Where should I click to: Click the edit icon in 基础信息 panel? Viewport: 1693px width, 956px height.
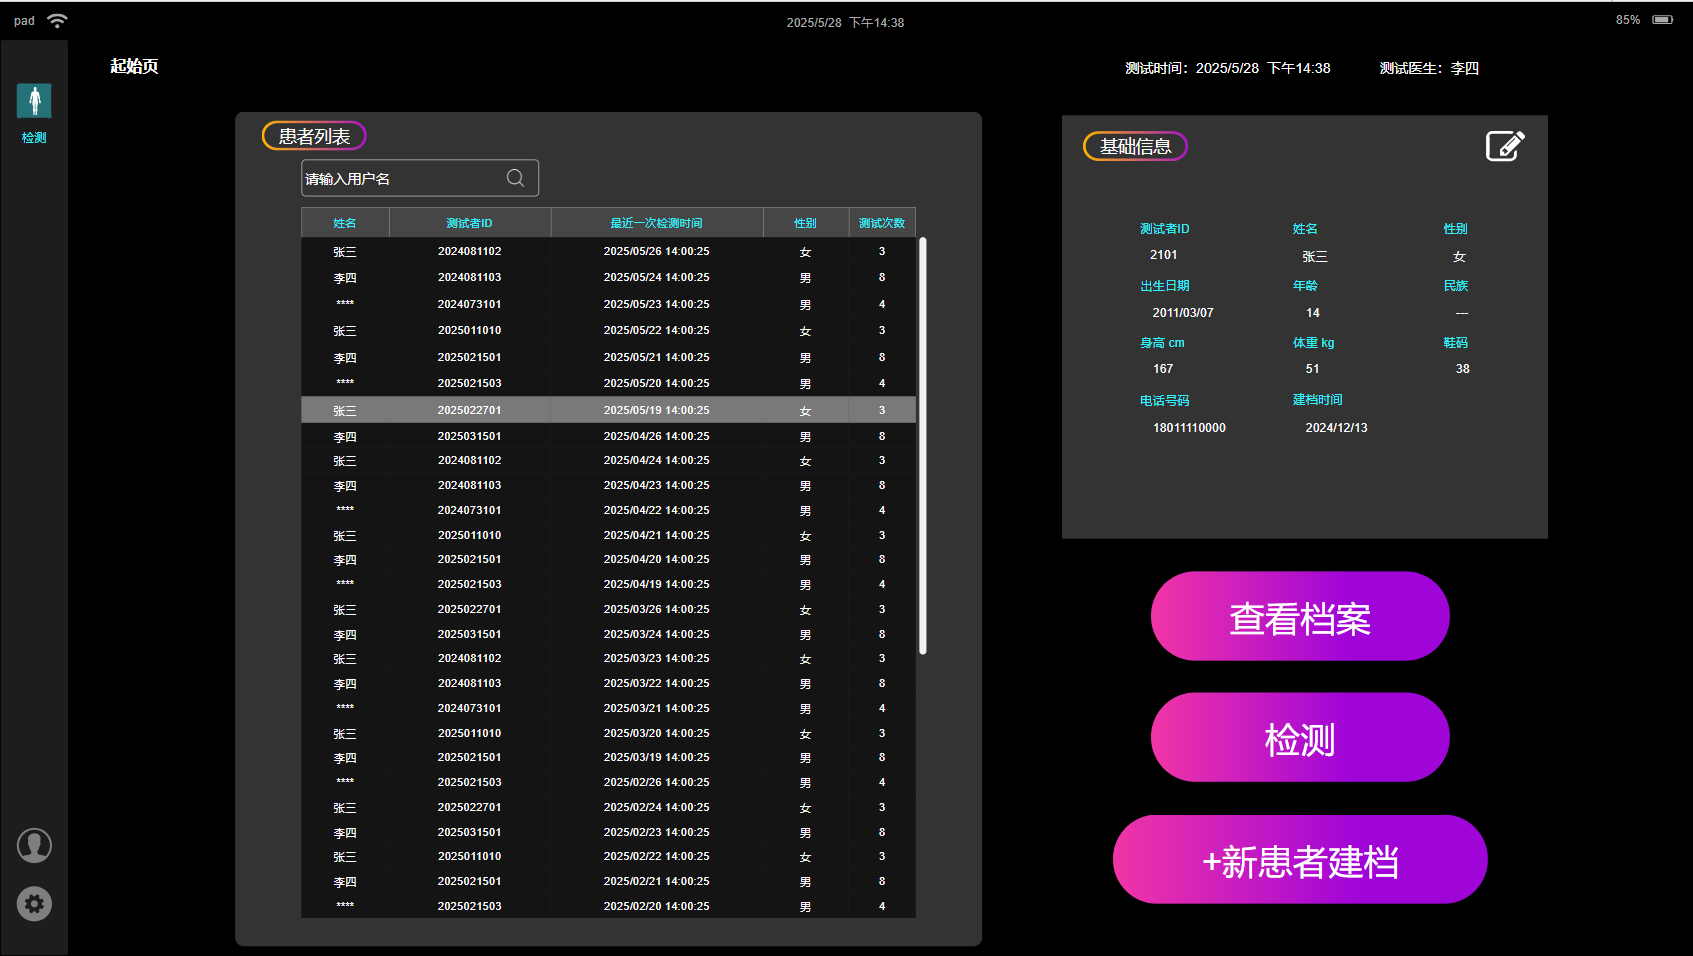pyautogui.click(x=1504, y=146)
